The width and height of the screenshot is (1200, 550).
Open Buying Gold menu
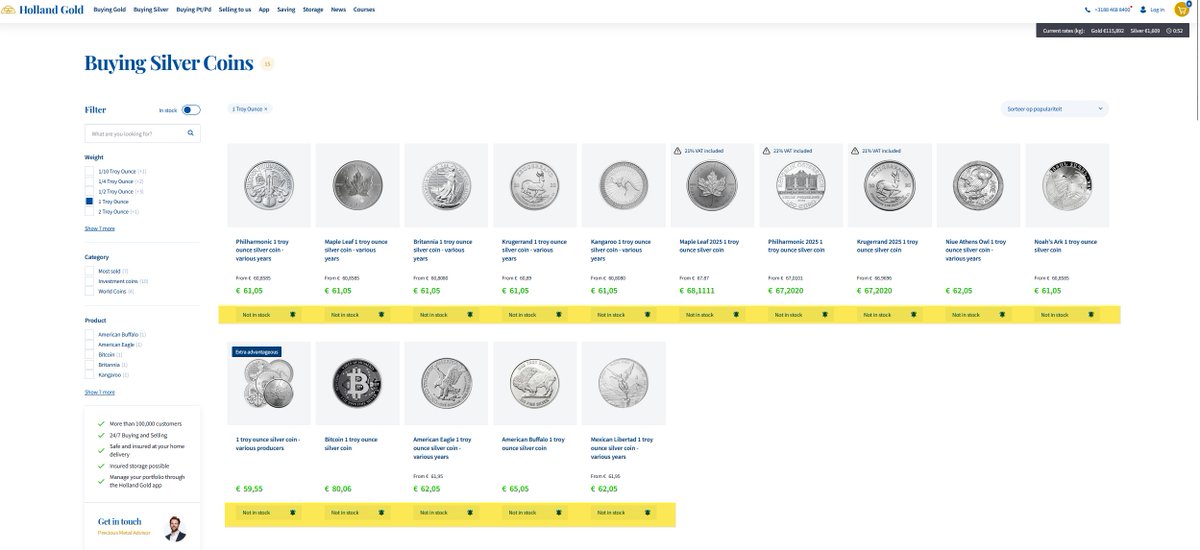(x=110, y=9)
